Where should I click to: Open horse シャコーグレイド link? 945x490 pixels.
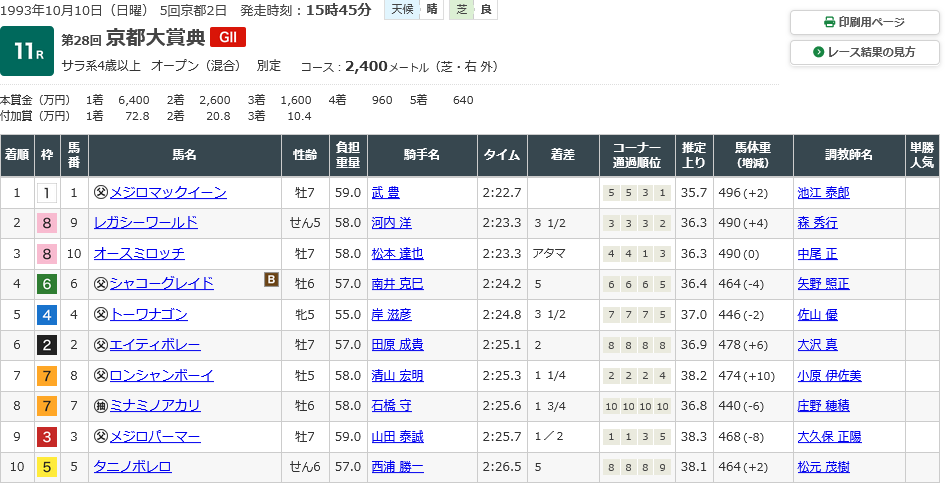click(162, 284)
